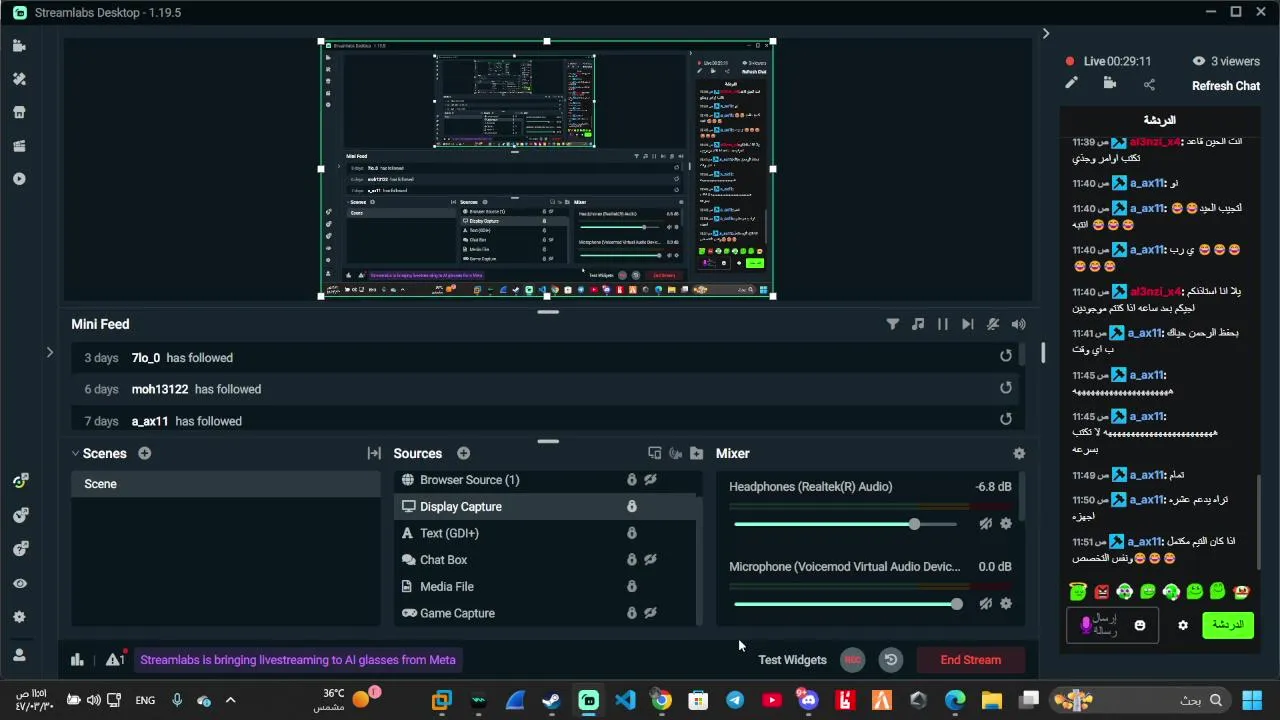Toggle lock on Chat Box source
The image size is (1280, 720).
[632, 560]
